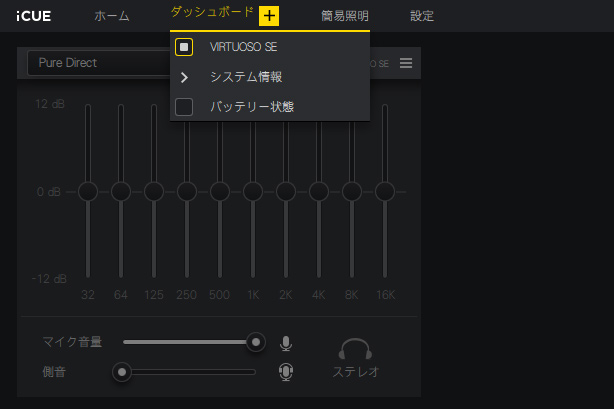Switch to the ホーム tab
614x409 pixels.
[111, 16]
